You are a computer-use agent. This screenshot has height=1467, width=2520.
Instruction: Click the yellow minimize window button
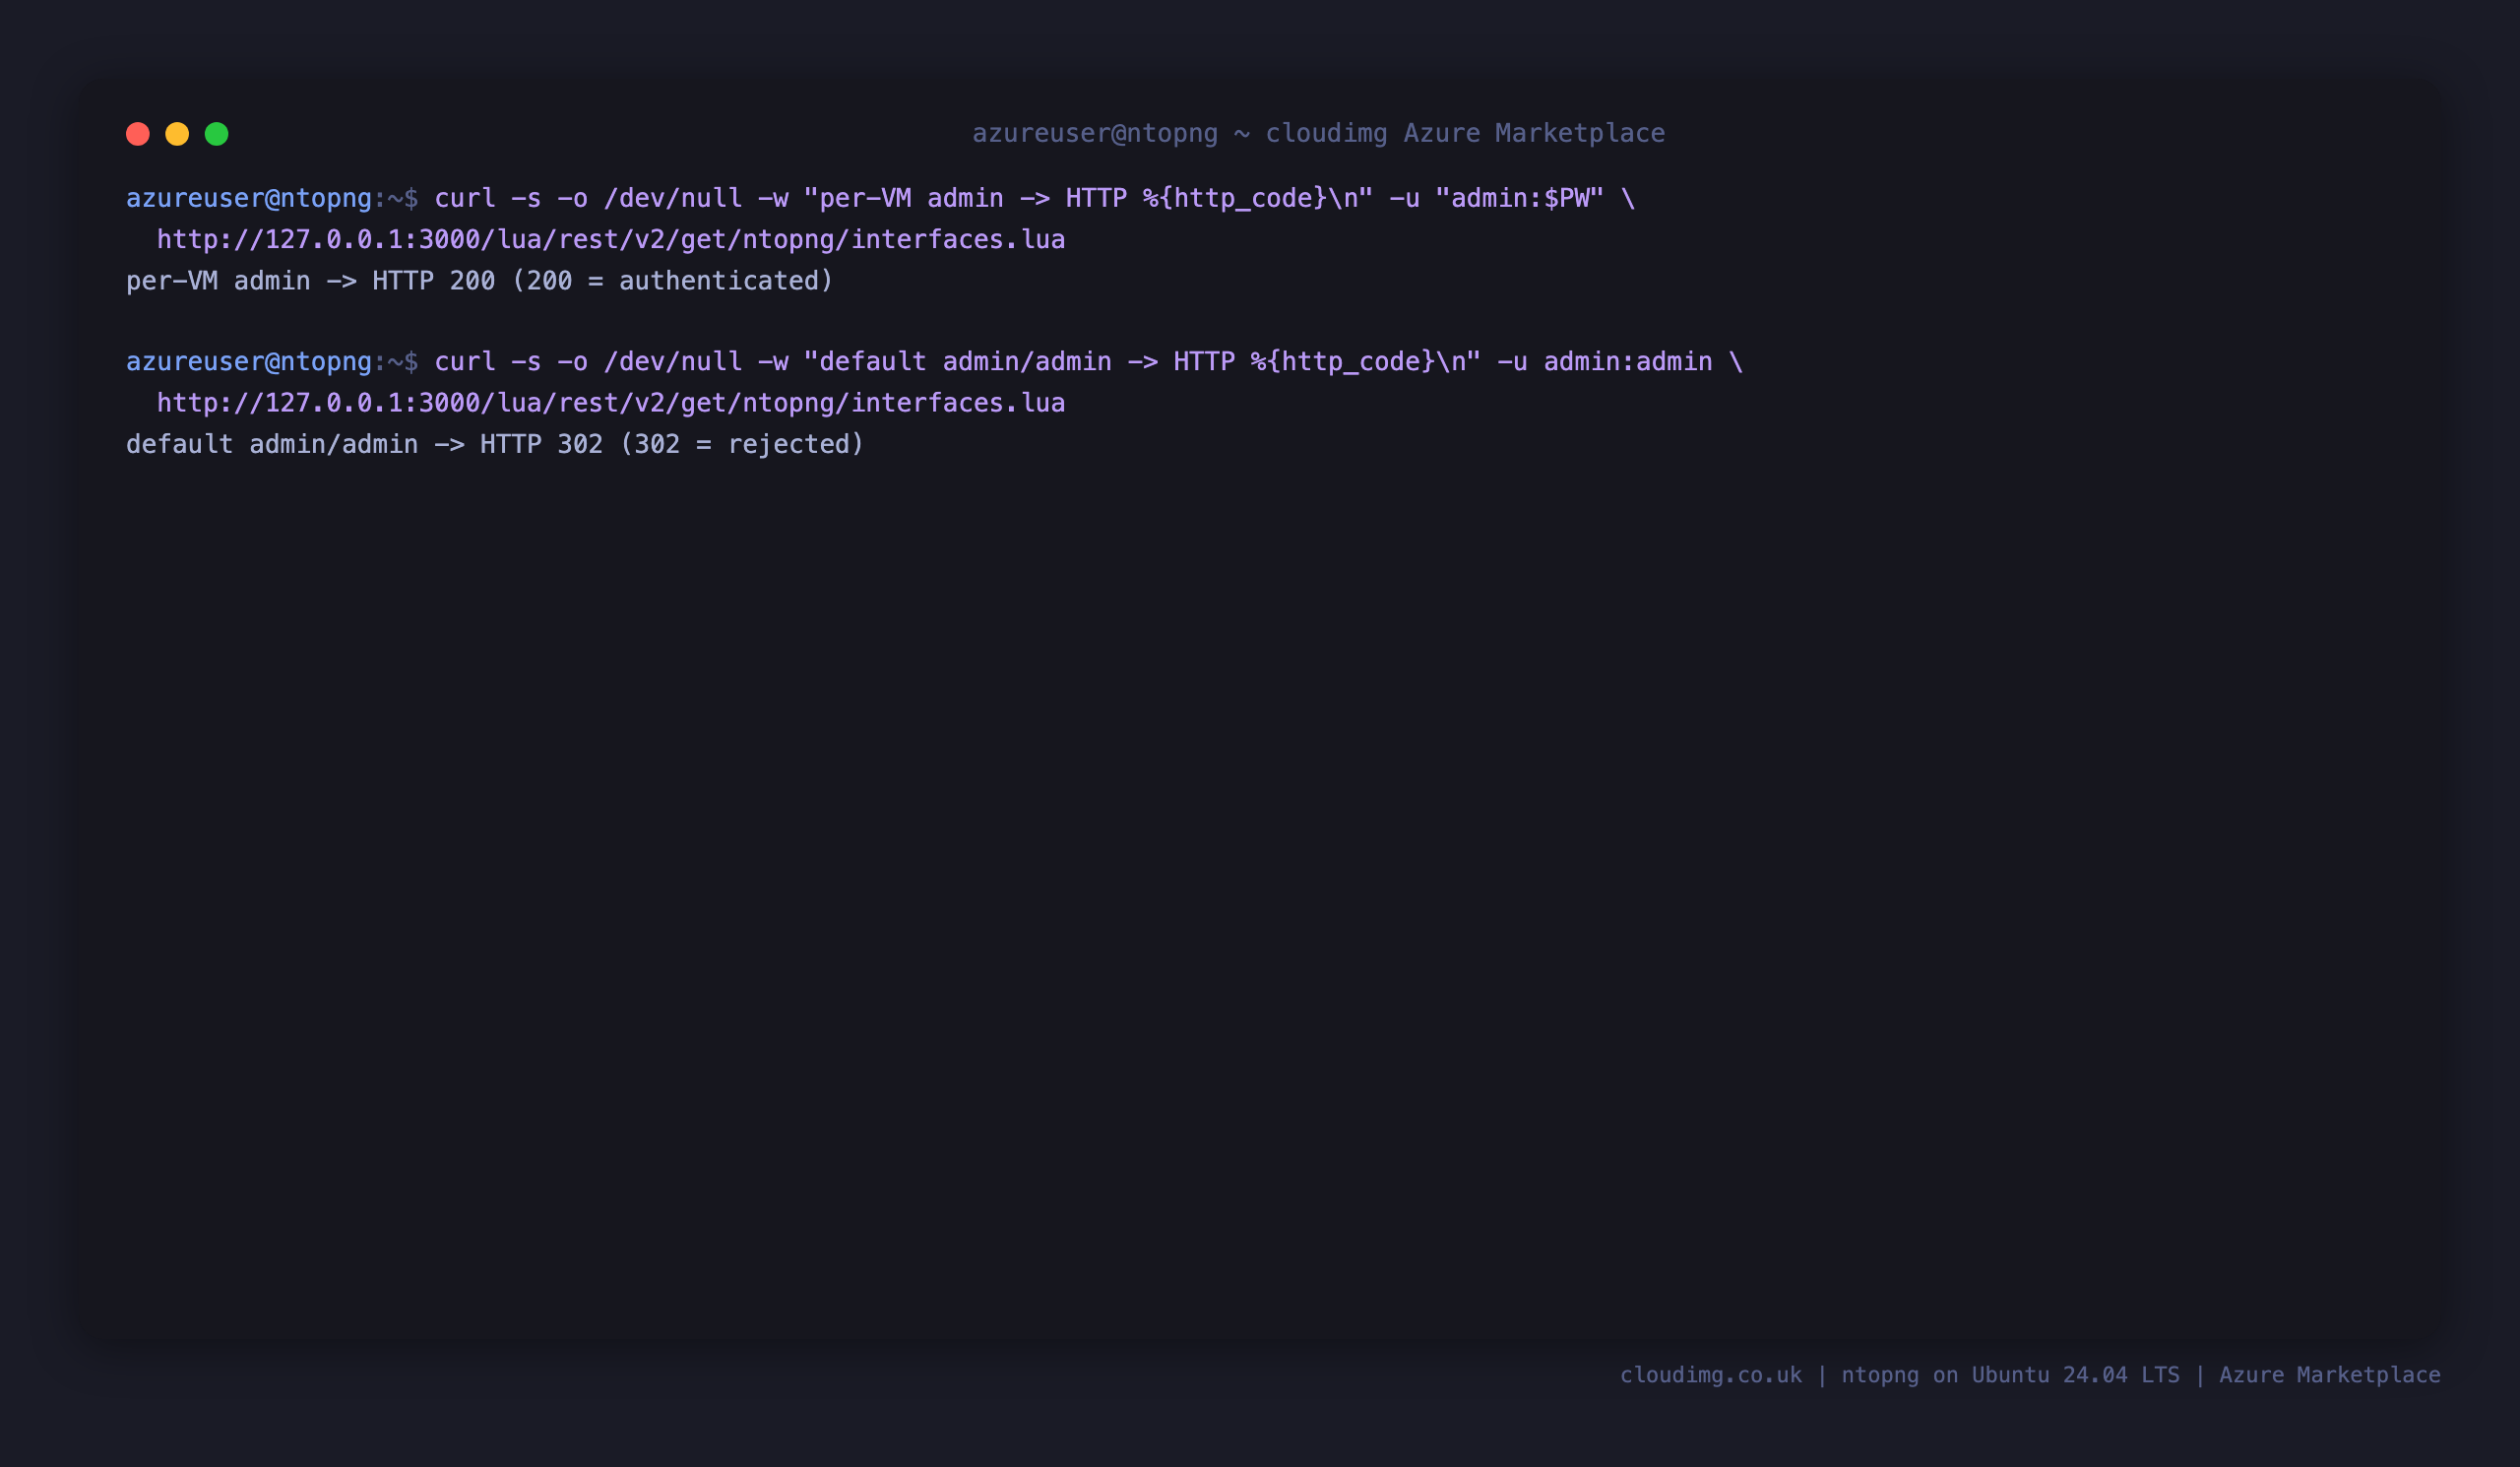coord(177,134)
